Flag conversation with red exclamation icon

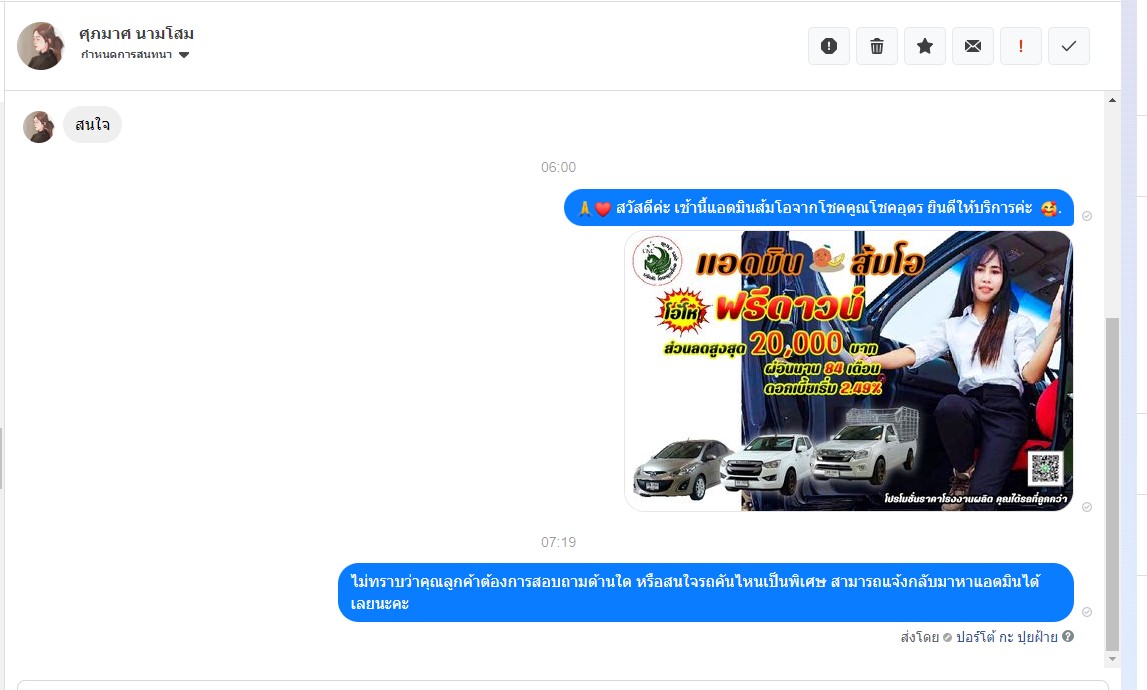[x=1020, y=46]
